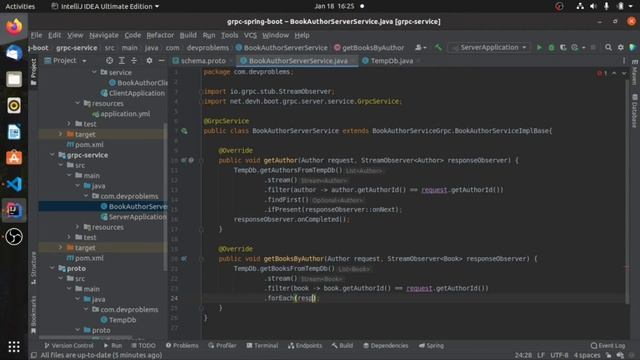Screen dimensions: 640x360
Task: Open Endpoints tool window
Action: click(305, 346)
